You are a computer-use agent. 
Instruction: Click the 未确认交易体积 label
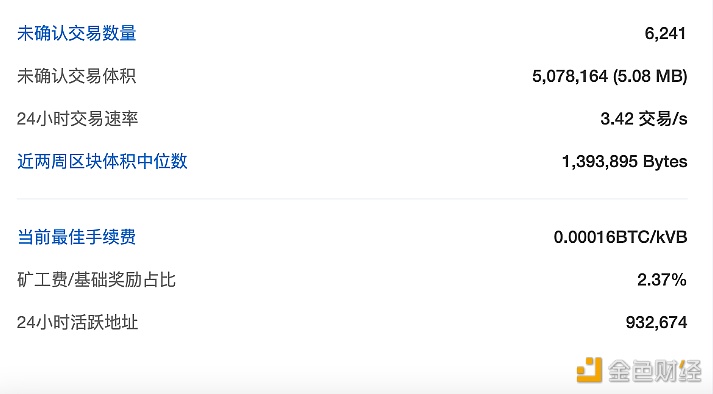pyautogui.click(x=76, y=76)
